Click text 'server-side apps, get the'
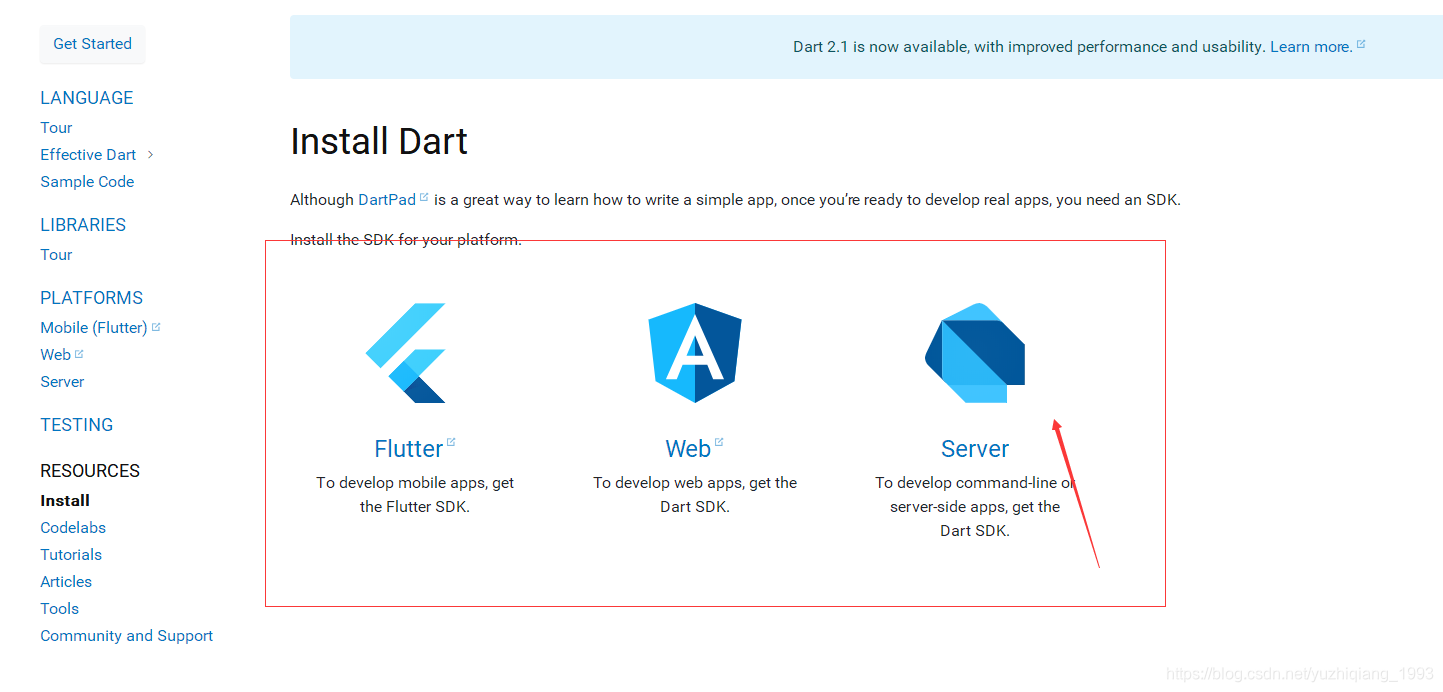Image resolution: width=1443 pixels, height=692 pixels. tap(975, 507)
